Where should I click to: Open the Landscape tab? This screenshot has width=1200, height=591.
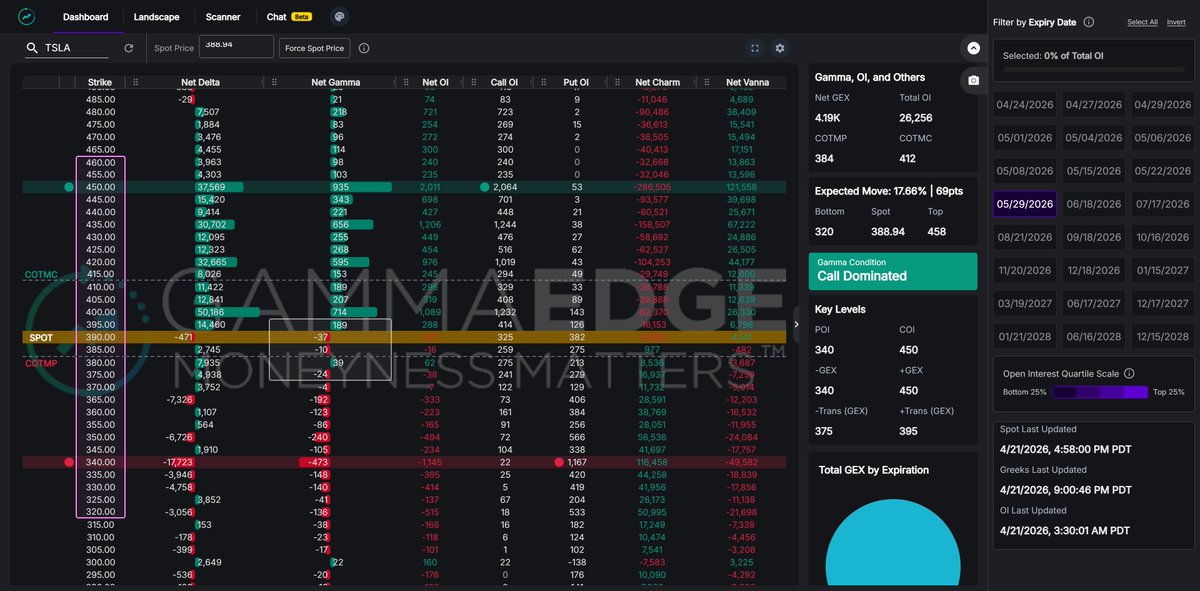157,17
